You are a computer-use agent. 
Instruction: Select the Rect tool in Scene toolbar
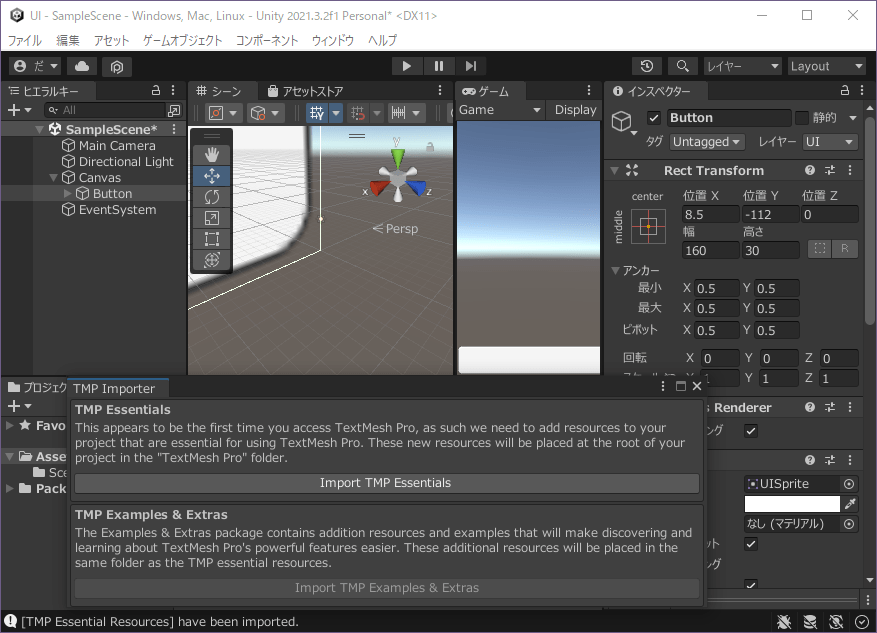pos(211,239)
